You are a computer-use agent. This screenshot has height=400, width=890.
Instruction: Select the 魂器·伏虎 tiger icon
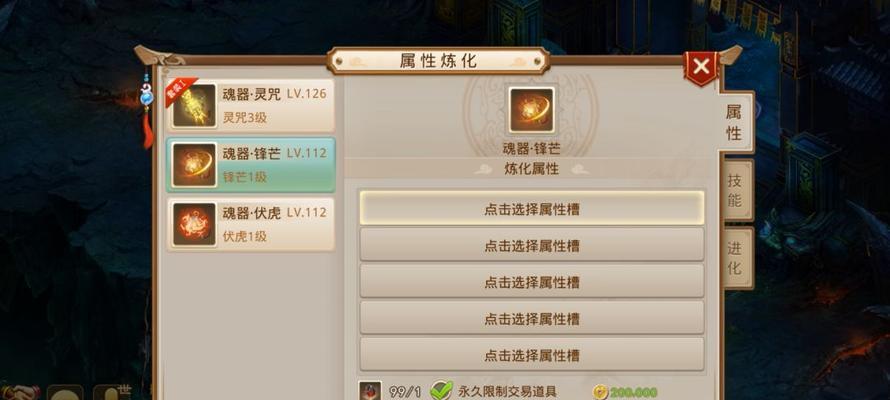[x=195, y=224]
